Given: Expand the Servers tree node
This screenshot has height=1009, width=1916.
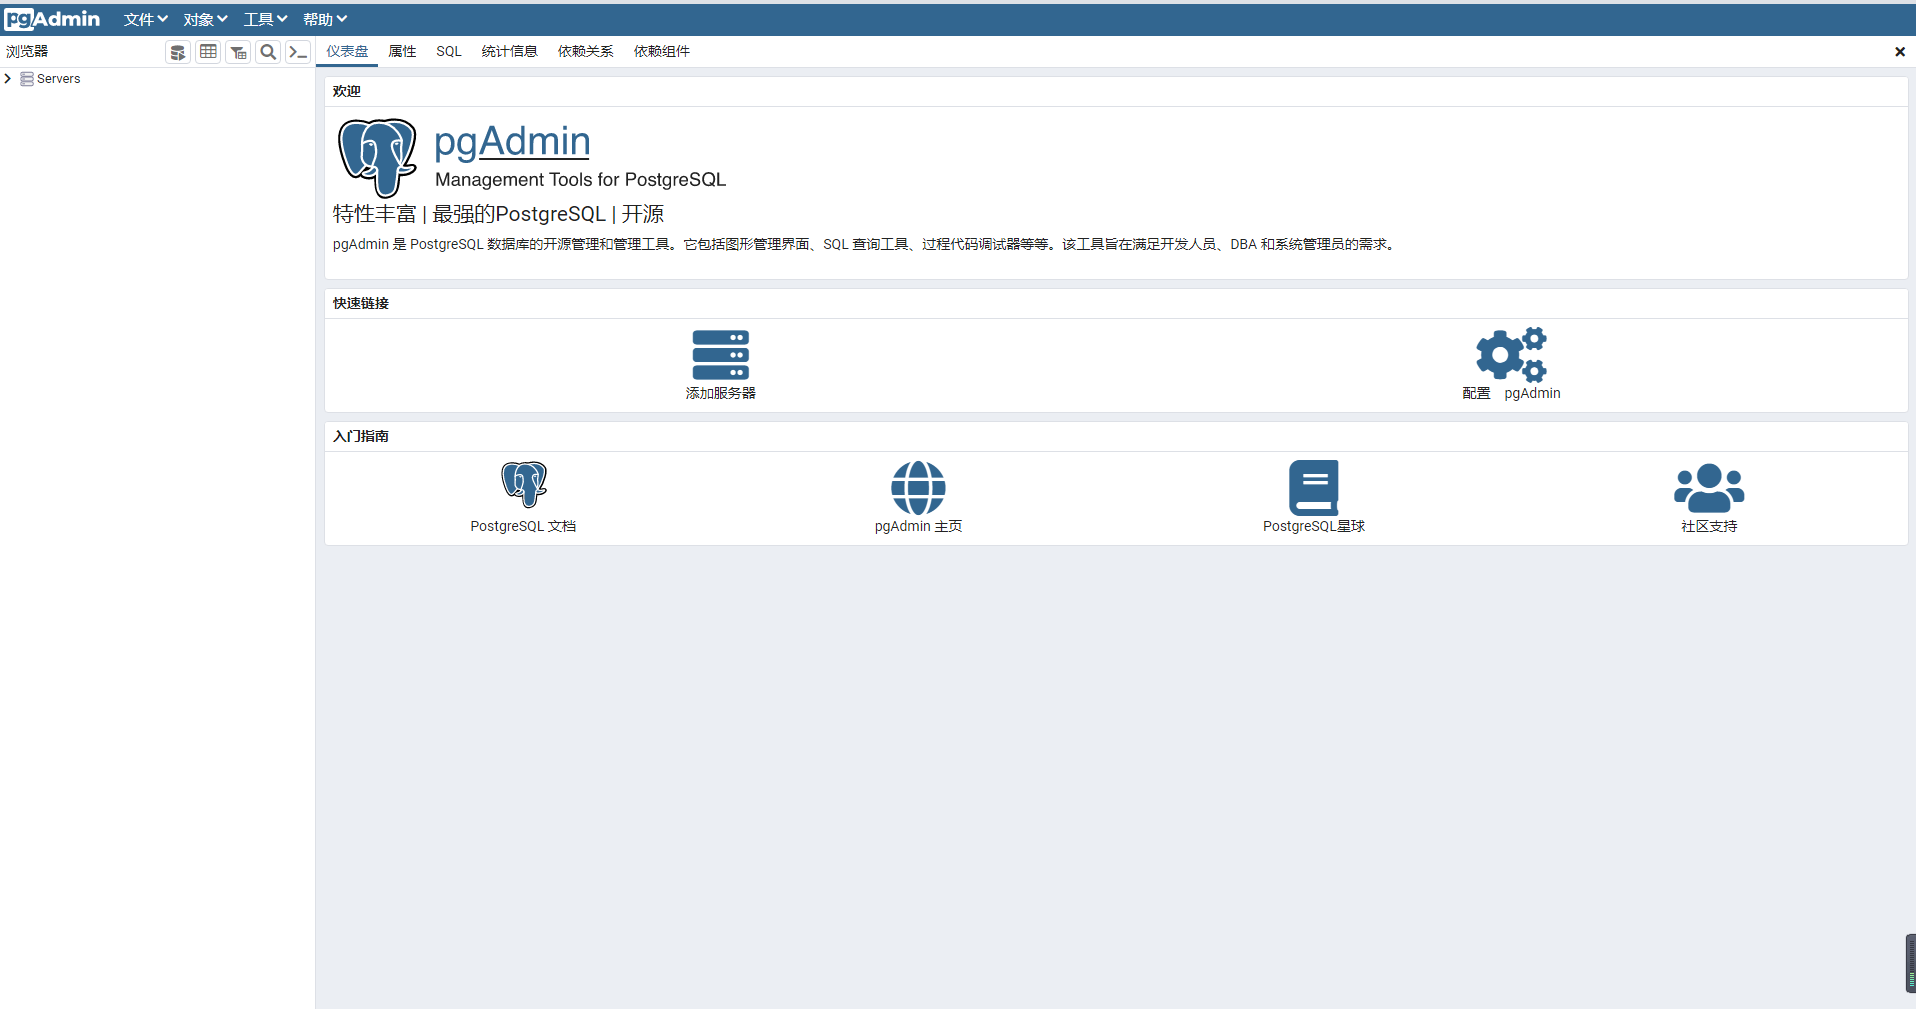Looking at the screenshot, I should (x=8, y=79).
